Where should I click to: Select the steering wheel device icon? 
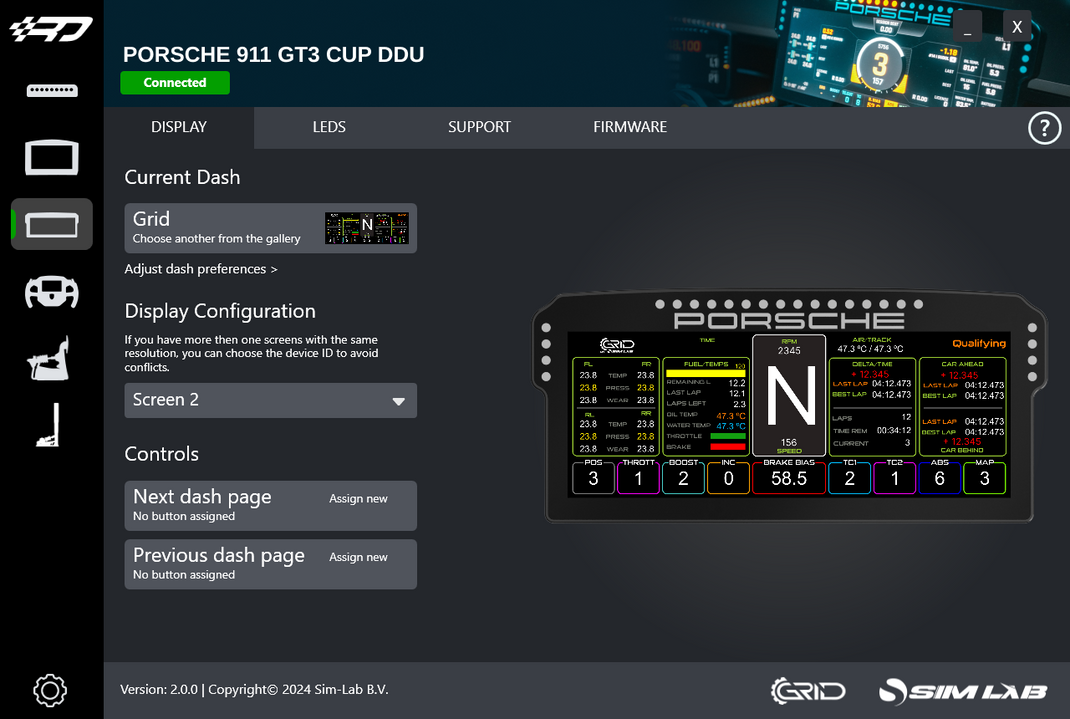pos(51,292)
